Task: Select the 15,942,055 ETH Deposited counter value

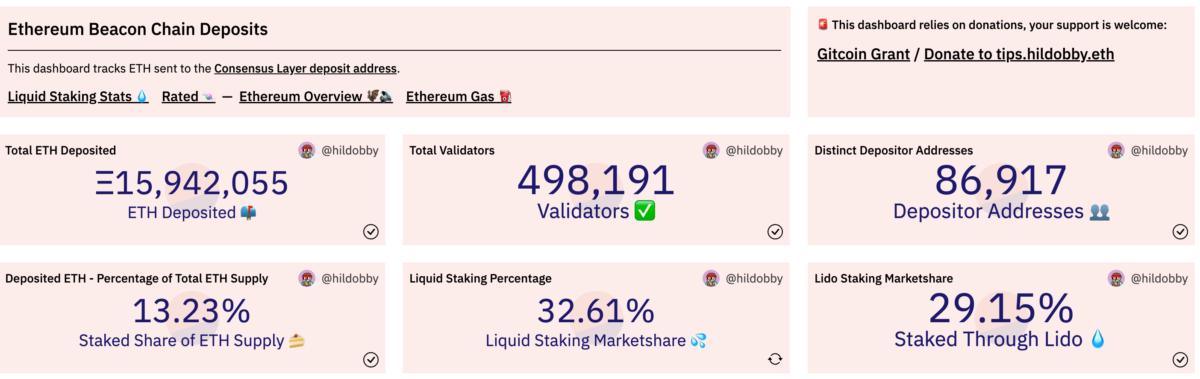Action: point(192,183)
